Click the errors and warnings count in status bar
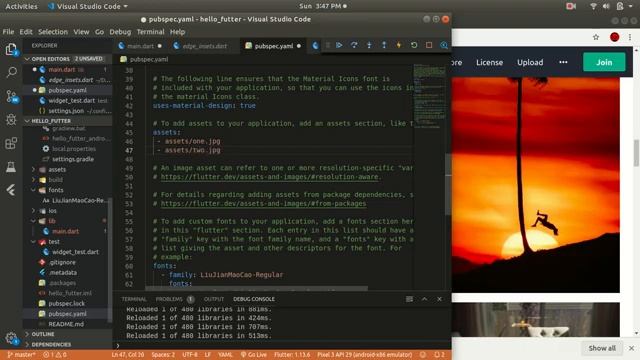The width and height of the screenshot is (640, 360). click(x=55, y=355)
